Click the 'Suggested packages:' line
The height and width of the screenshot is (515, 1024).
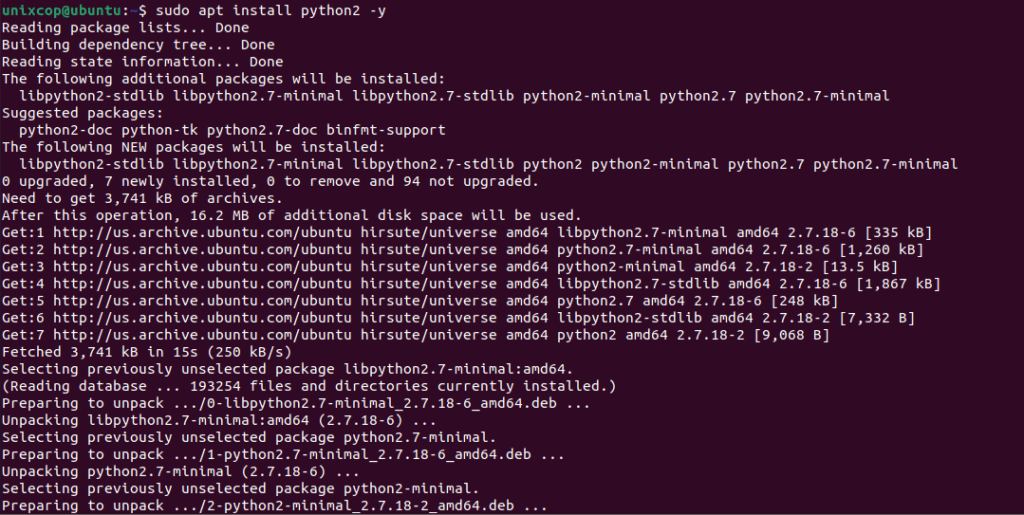tap(83, 113)
